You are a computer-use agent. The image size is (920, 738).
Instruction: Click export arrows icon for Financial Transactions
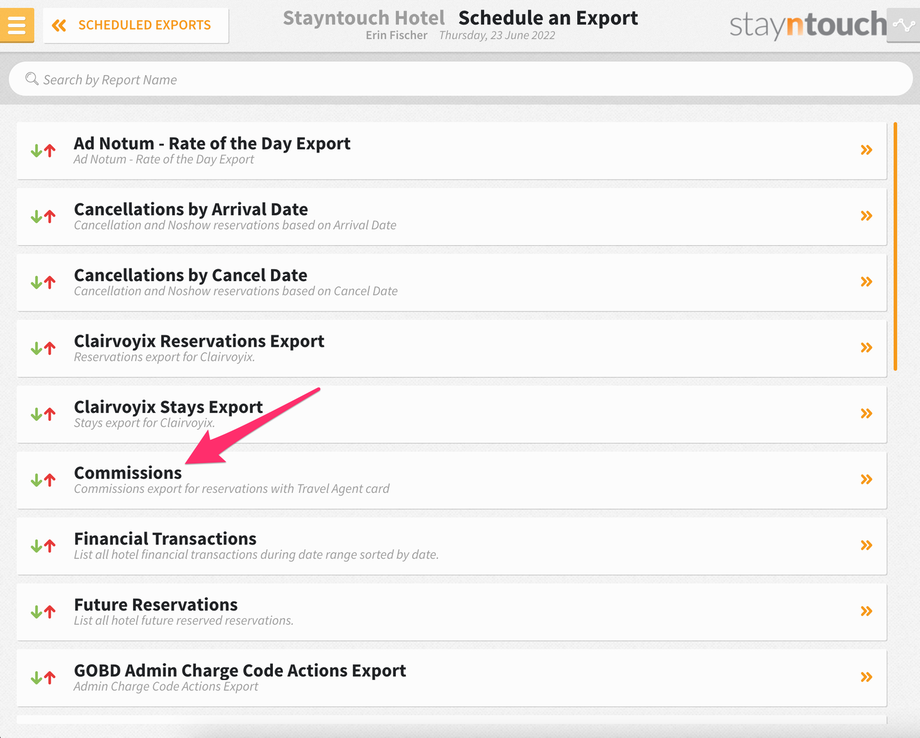point(43,546)
